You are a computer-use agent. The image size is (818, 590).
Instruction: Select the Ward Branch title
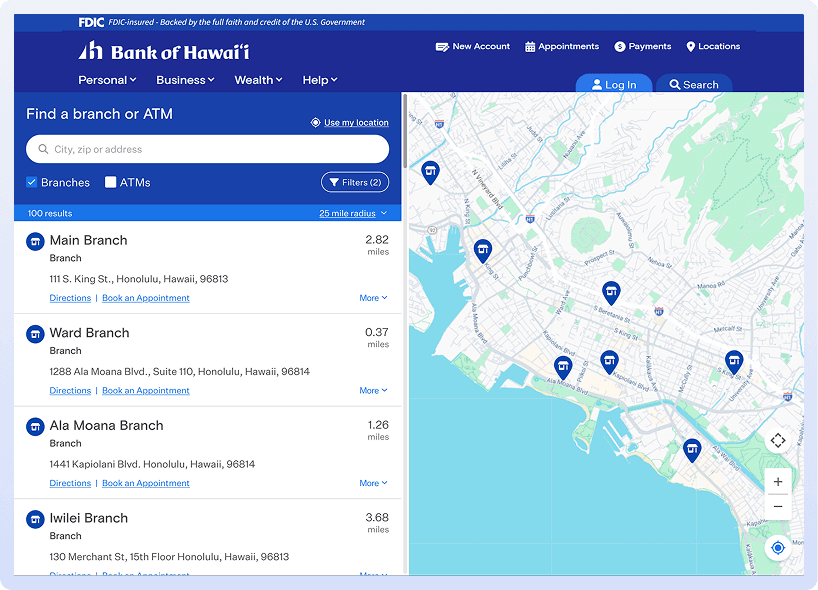click(89, 333)
